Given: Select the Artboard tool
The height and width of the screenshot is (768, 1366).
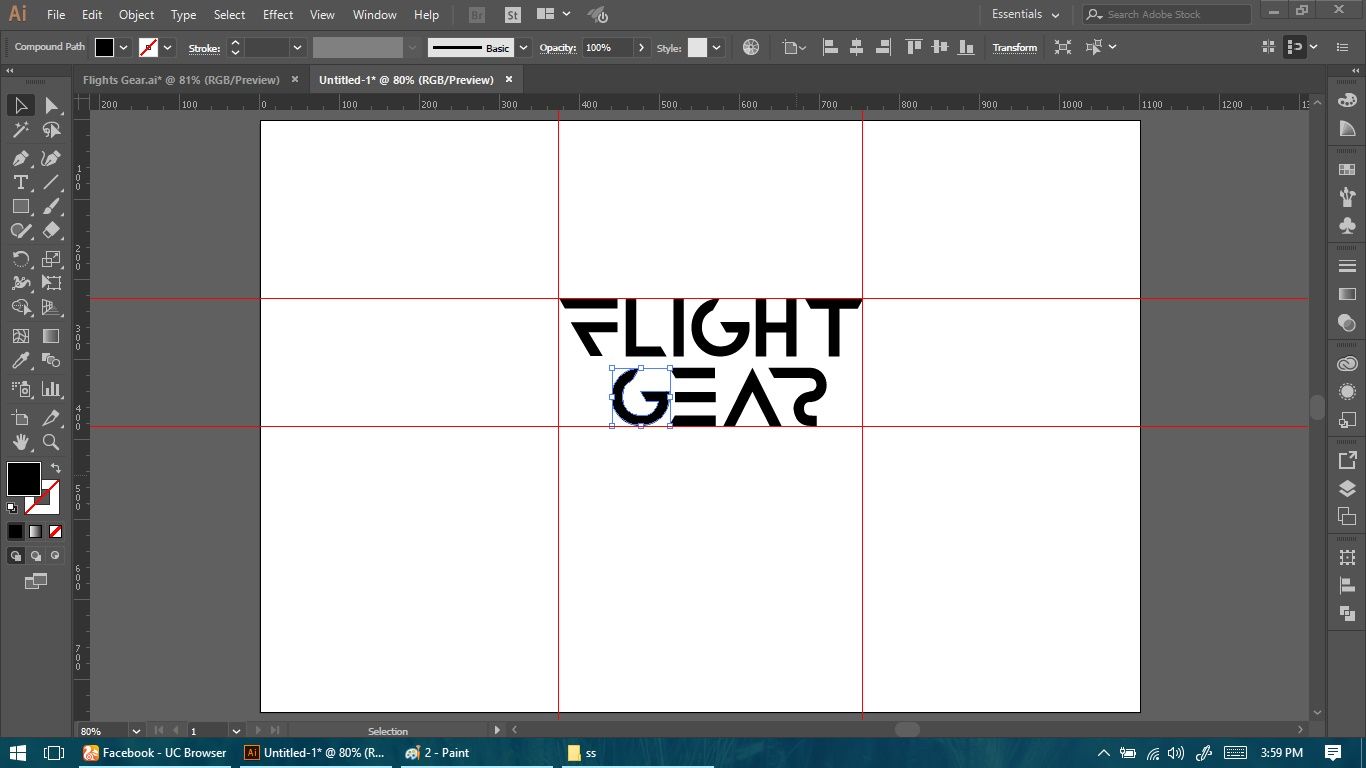Looking at the screenshot, I should point(20,418).
